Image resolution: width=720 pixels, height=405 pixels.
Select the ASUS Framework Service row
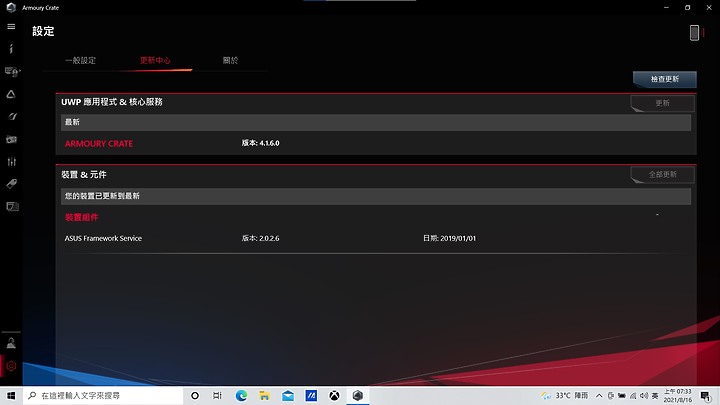click(x=376, y=238)
